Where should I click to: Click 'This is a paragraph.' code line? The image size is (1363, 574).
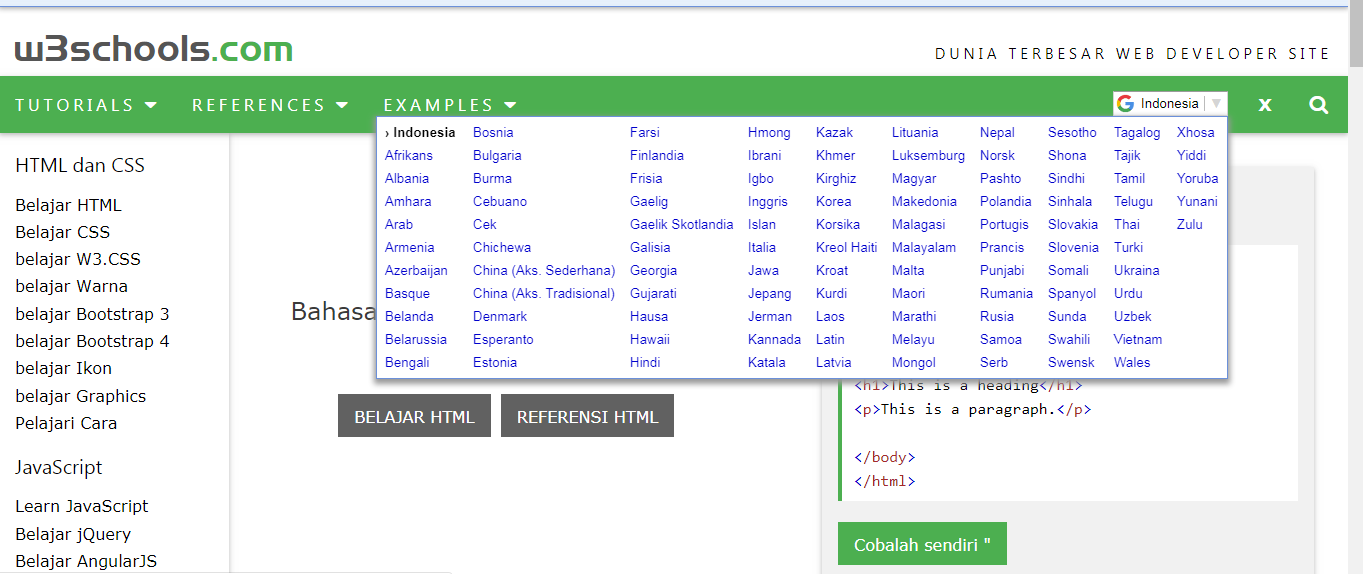(973, 409)
